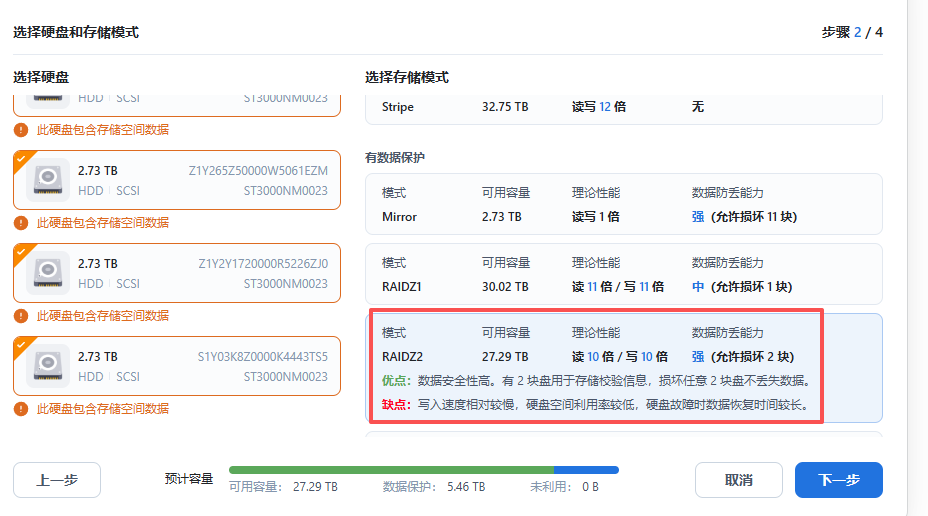The height and width of the screenshot is (516, 928).
Task: Click the warning icon under the topmost cut-off disk
Action: pos(21,130)
